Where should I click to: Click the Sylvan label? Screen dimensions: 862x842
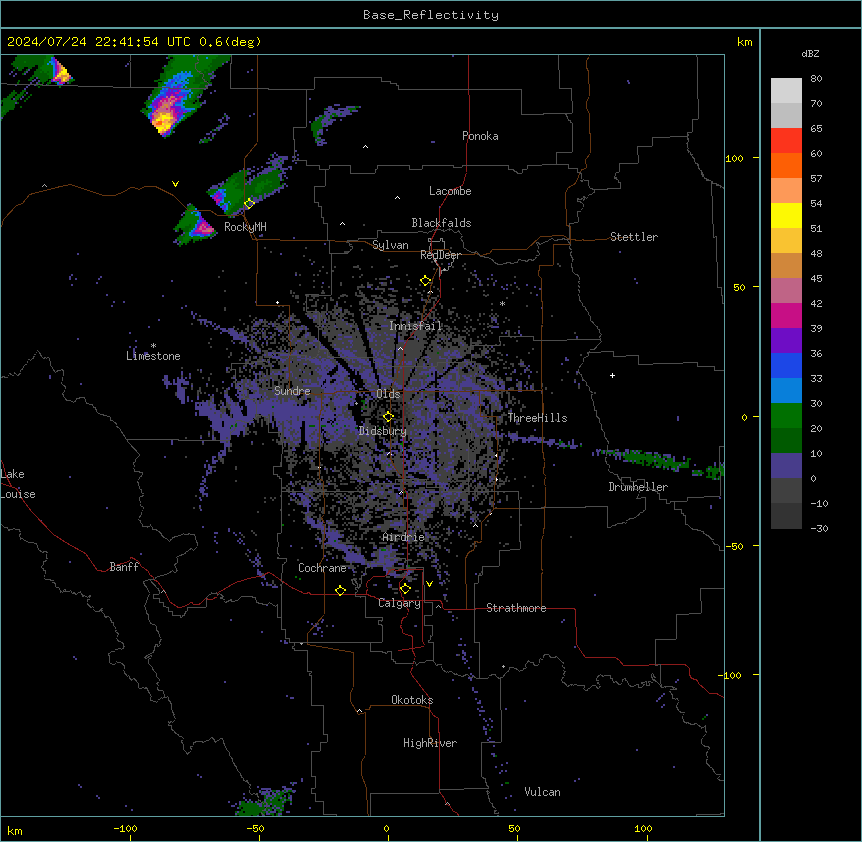pos(390,245)
